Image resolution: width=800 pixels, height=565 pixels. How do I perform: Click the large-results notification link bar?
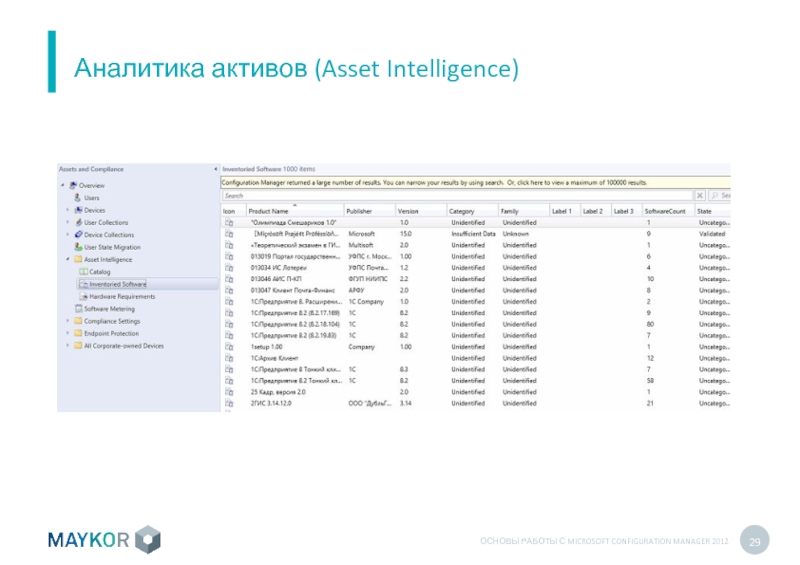(x=476, y=182)
